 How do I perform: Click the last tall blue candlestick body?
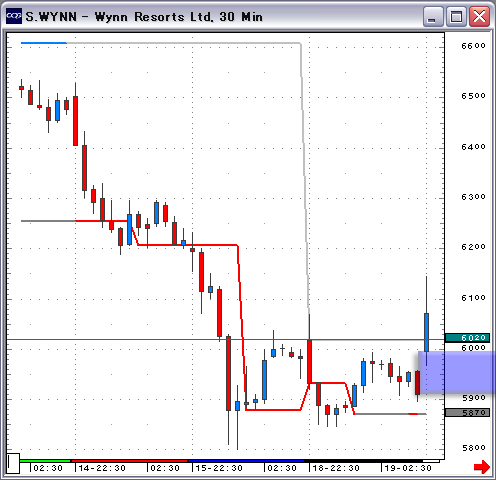[426, 332]
